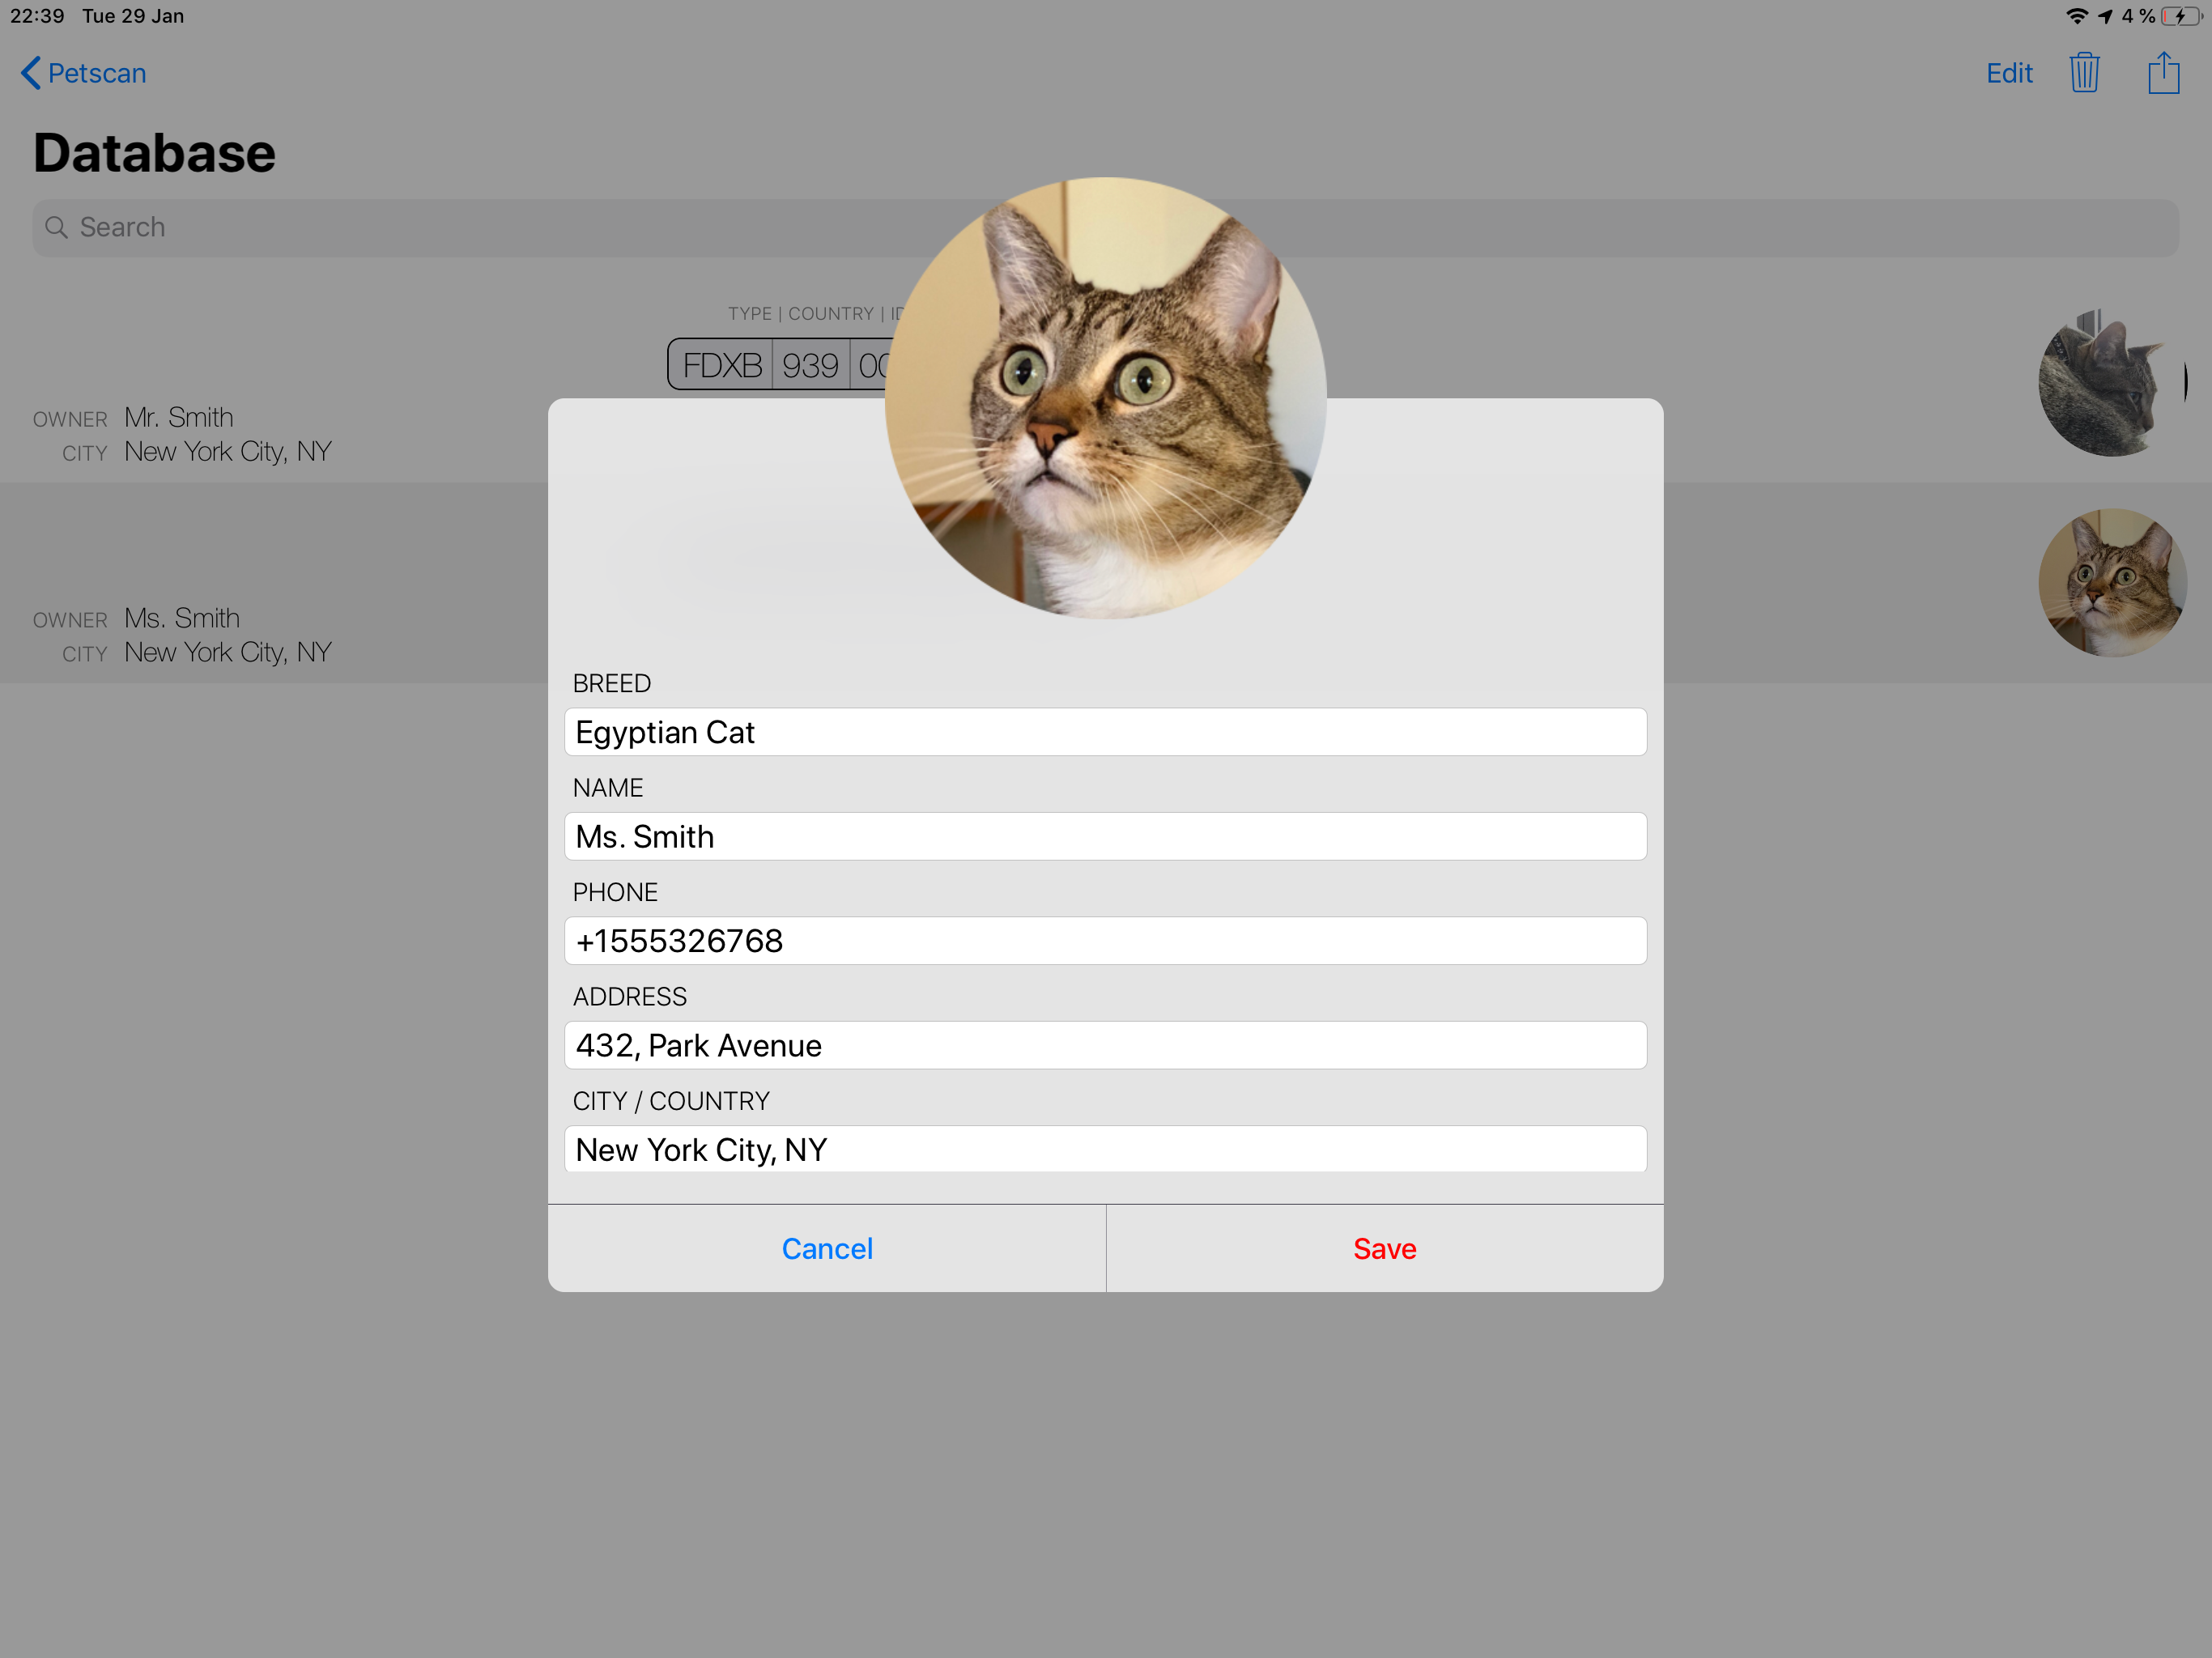Viewport: 2212px width, 1658px height.
Task: Edit the Breed field Egyptian Cat
Action: pos(1105,732)
